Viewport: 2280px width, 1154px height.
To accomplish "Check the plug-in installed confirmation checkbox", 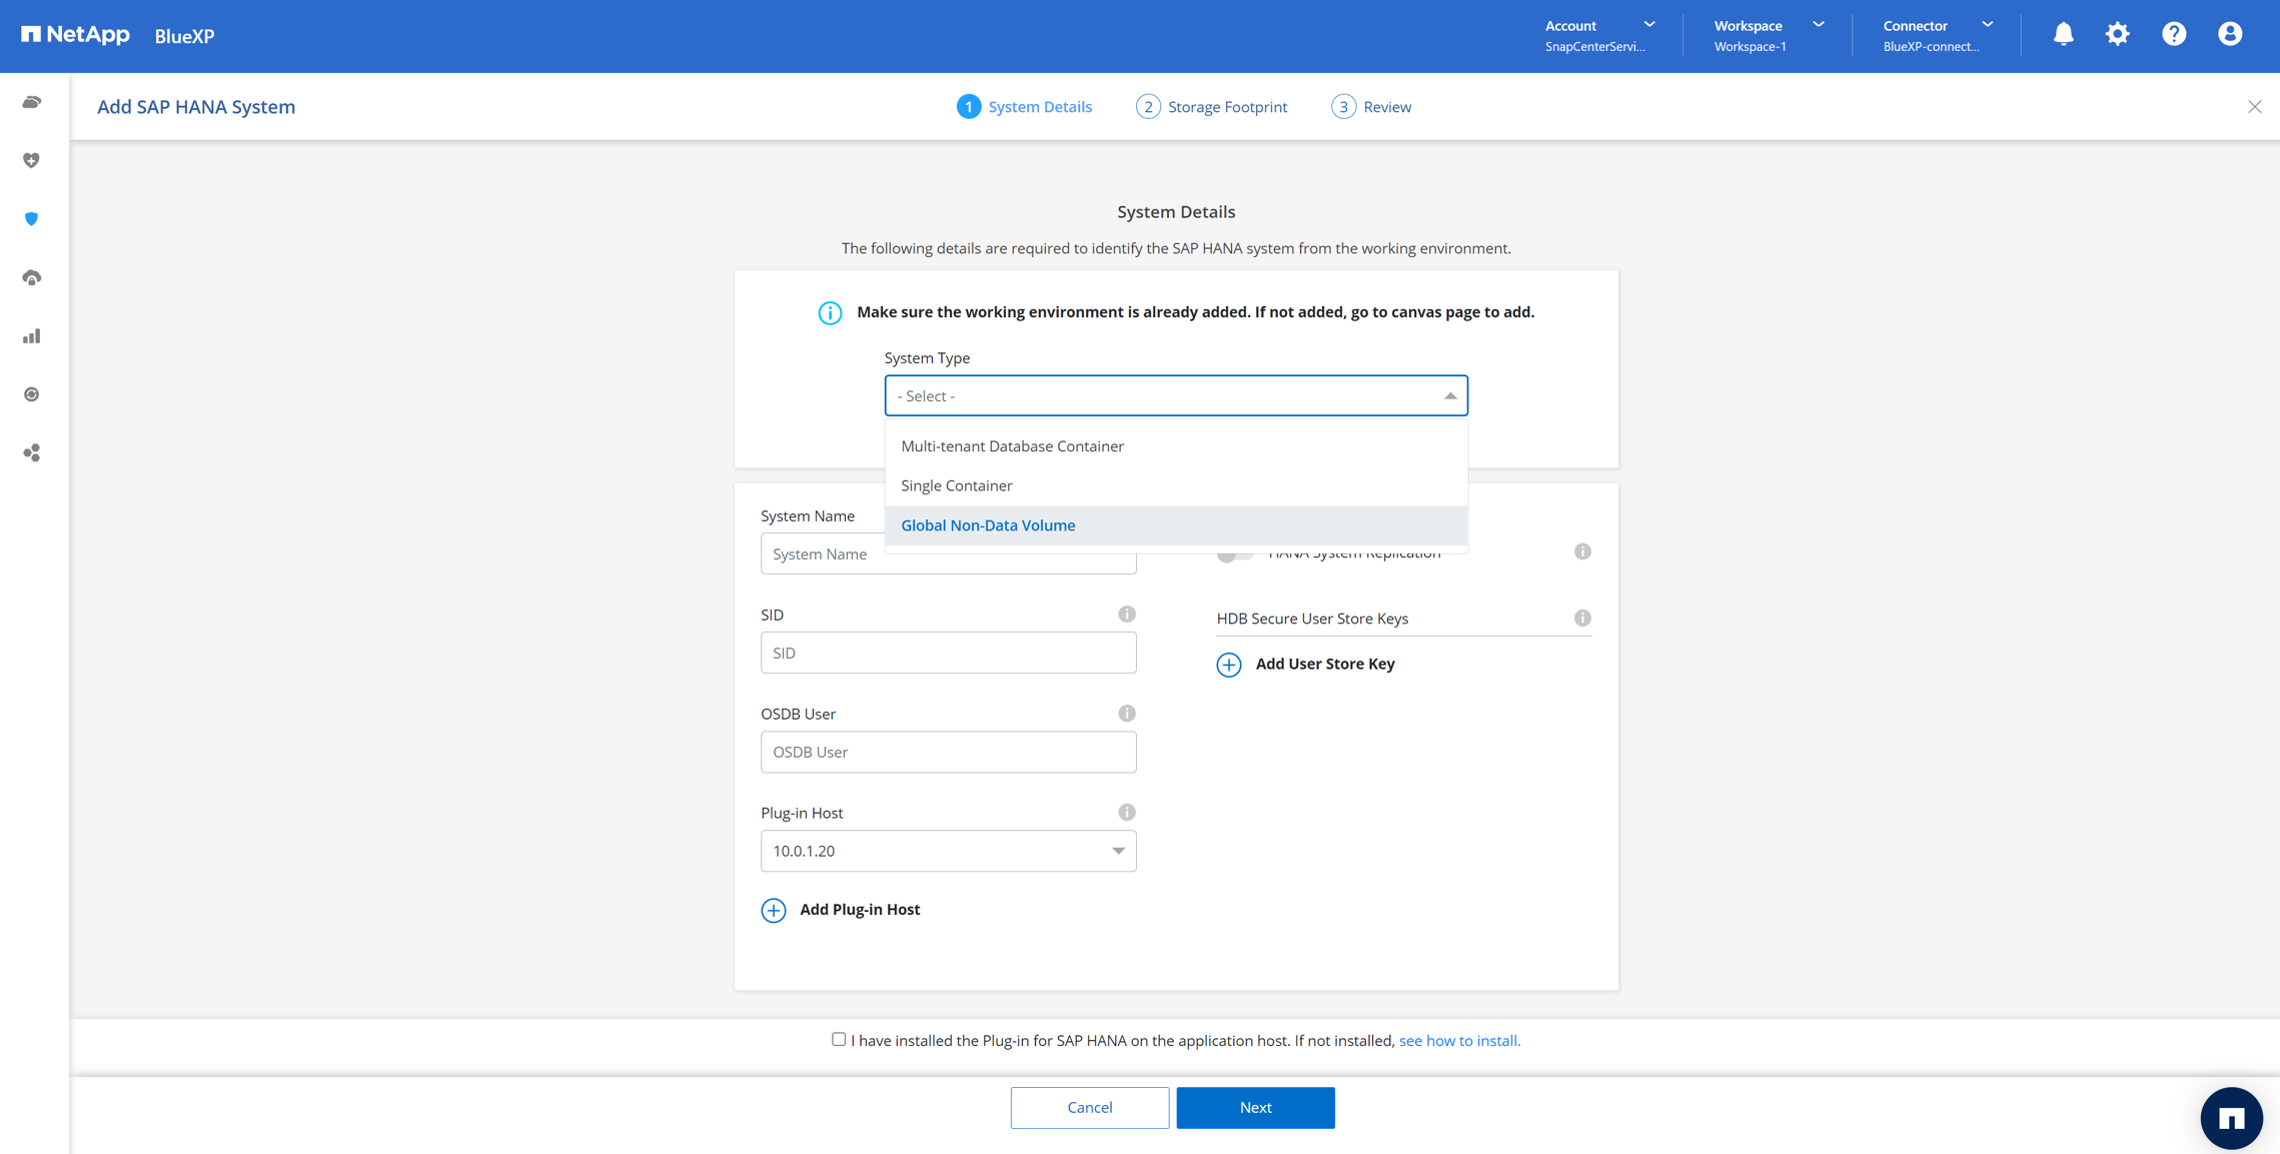I will (838, 1039).
